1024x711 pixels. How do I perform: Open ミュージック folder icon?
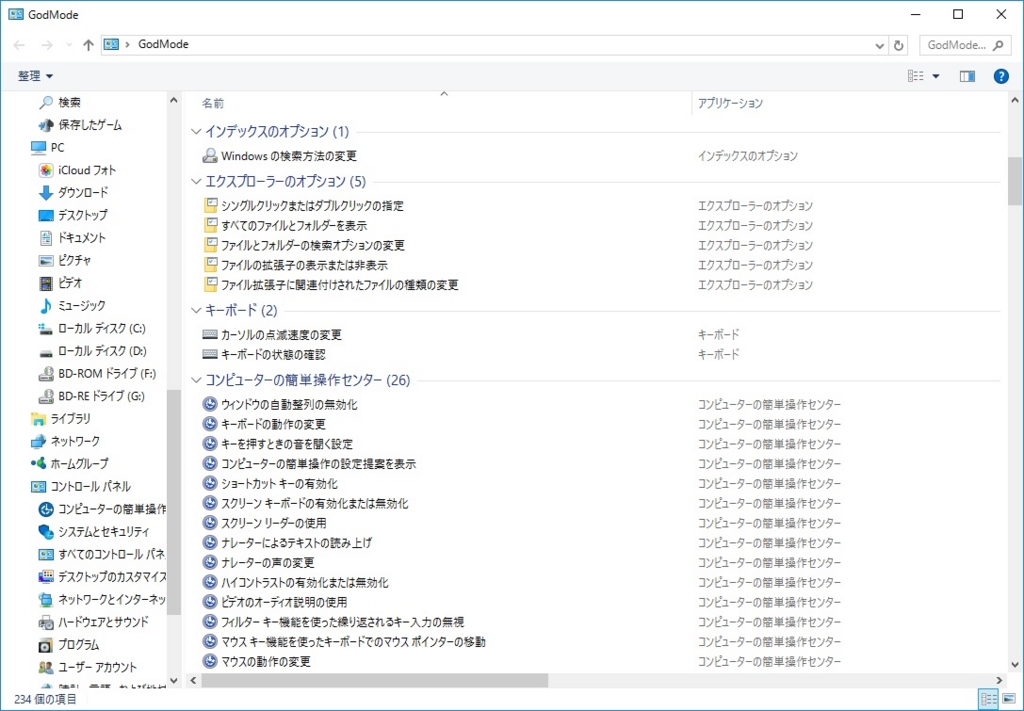pos(46,306)
